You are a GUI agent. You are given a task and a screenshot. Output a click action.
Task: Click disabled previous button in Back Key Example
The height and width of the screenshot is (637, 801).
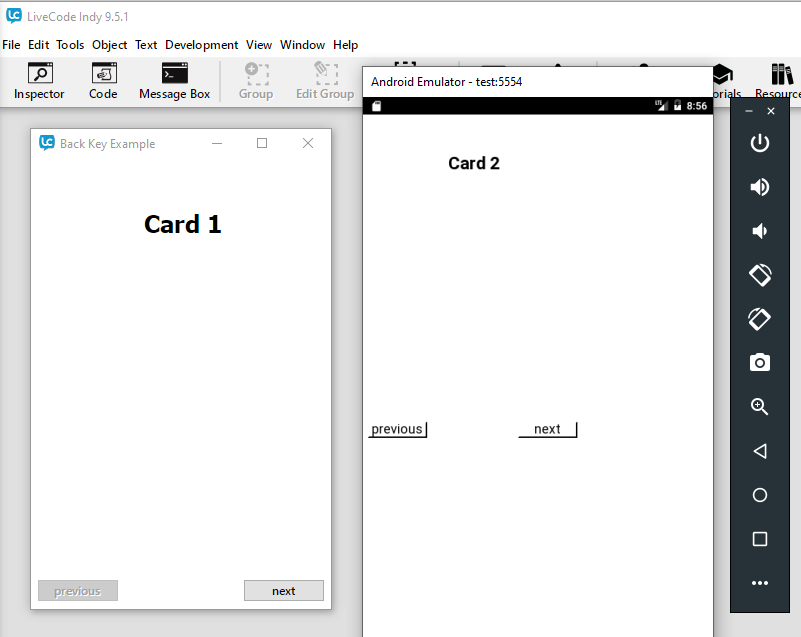[78, 591]
